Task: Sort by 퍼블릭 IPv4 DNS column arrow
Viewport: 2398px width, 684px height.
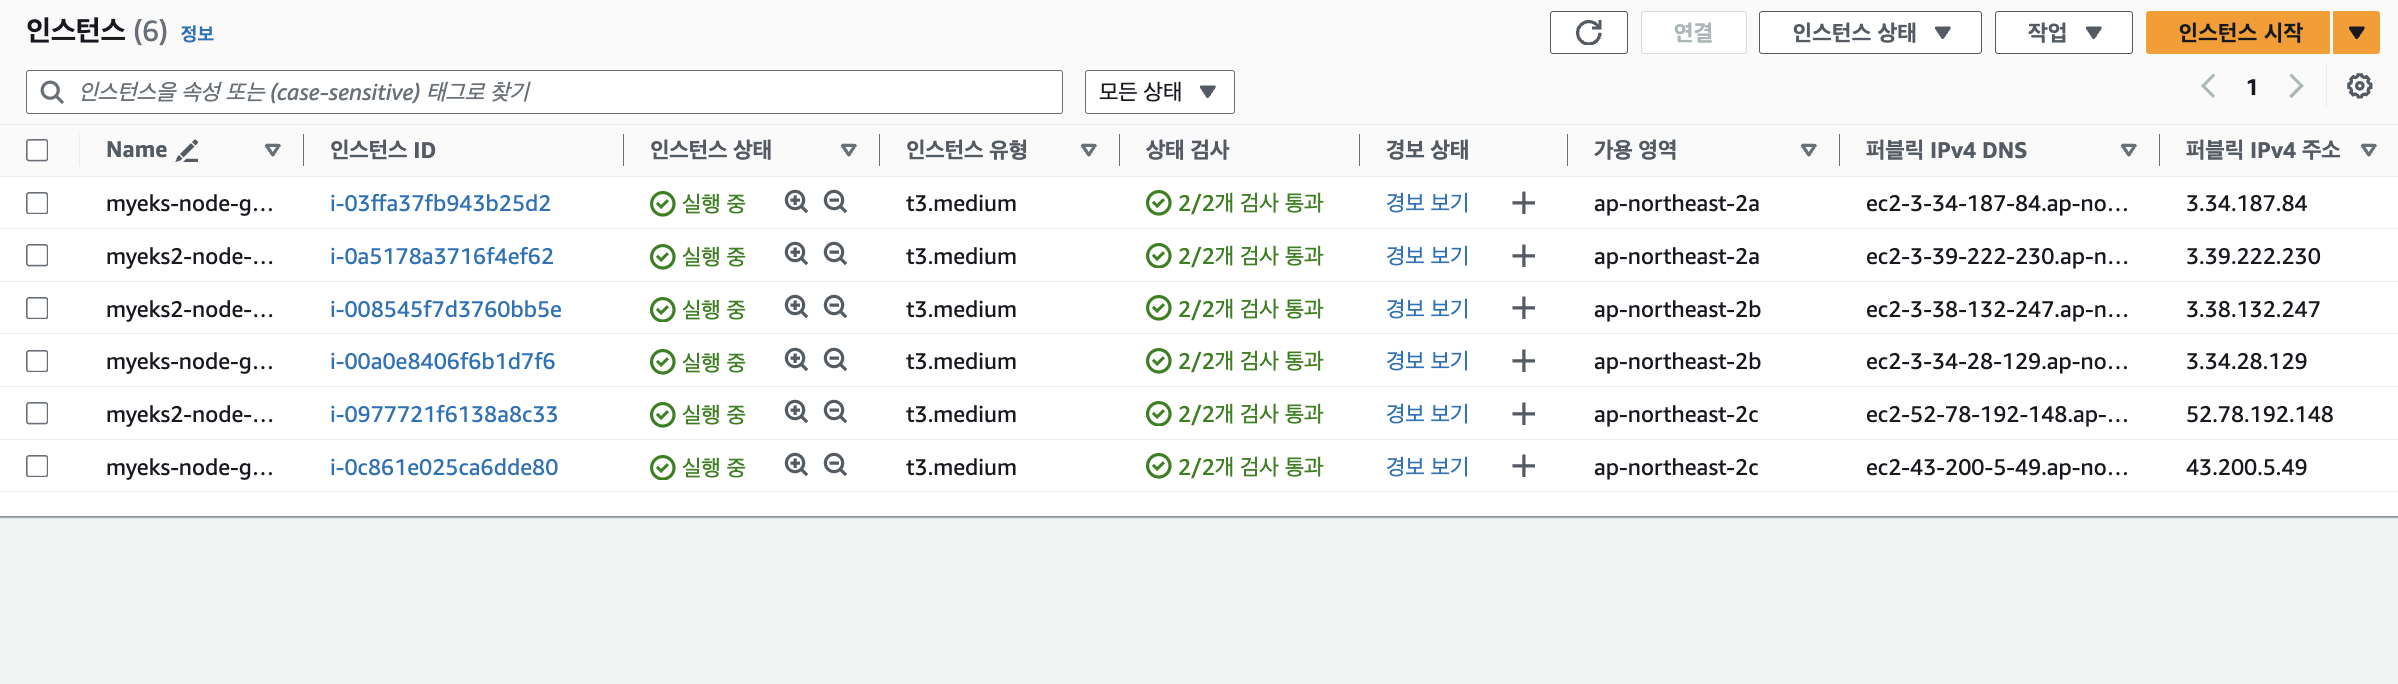Action: (2128, 150)
